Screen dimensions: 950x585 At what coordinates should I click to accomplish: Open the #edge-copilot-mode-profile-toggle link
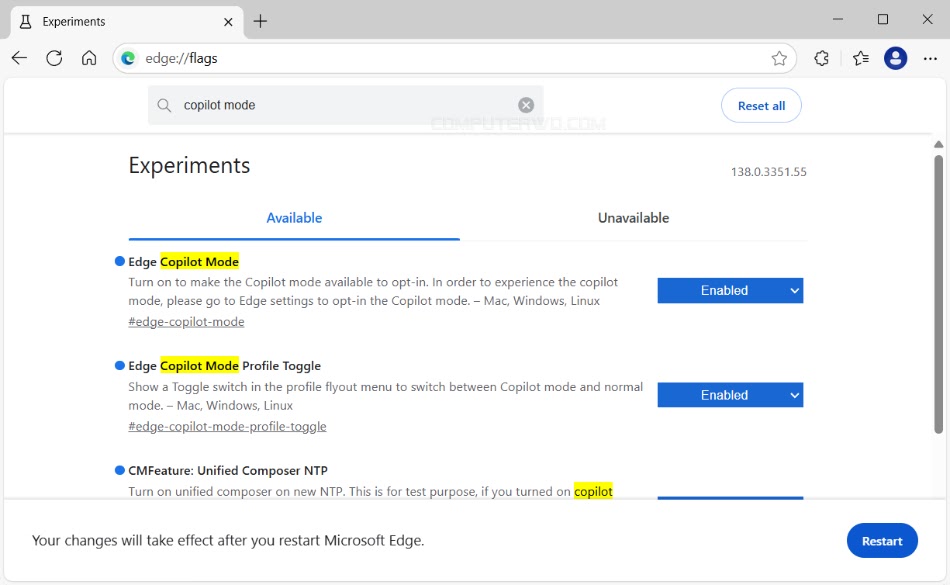click(x=227, y=427)
